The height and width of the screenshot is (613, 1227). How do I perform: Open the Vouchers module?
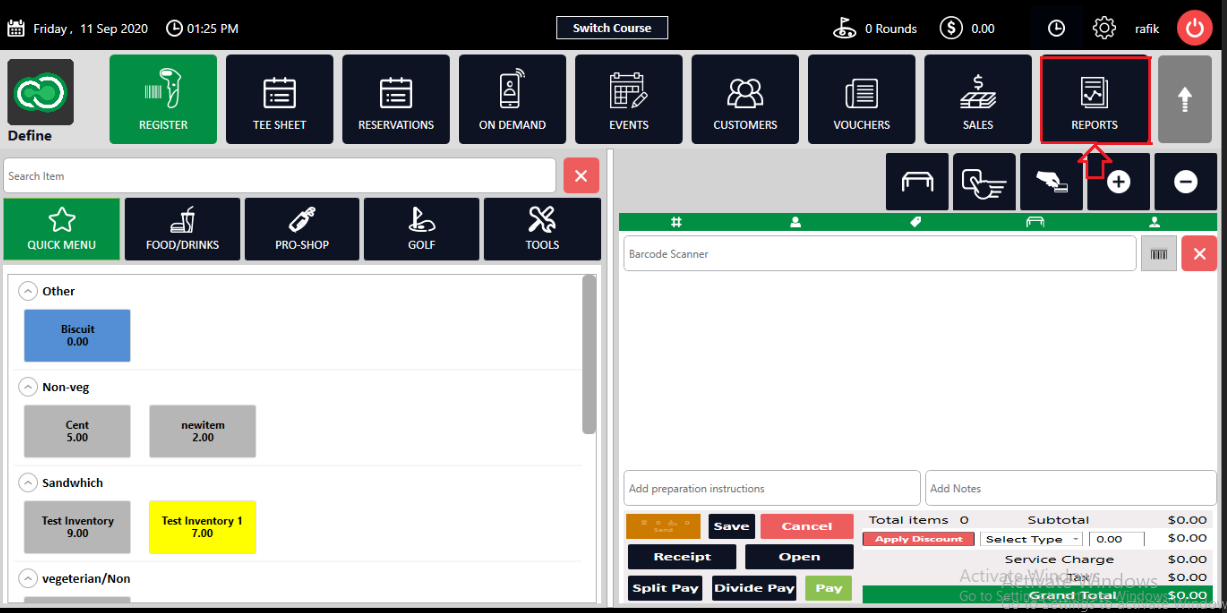coord(861,99)
